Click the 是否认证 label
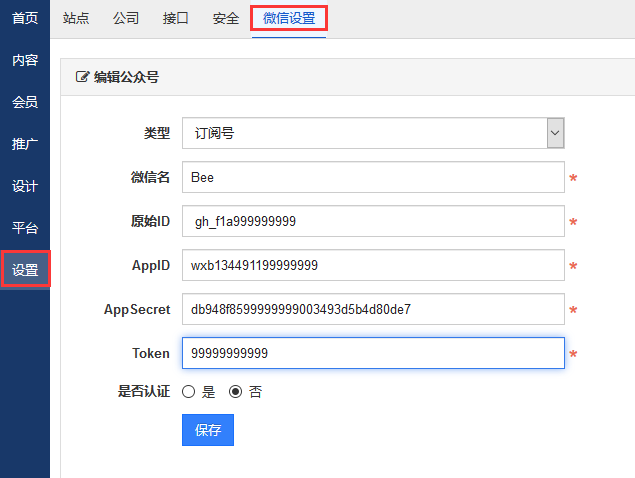This screenshot has width=635, height=478. [144, 391]
